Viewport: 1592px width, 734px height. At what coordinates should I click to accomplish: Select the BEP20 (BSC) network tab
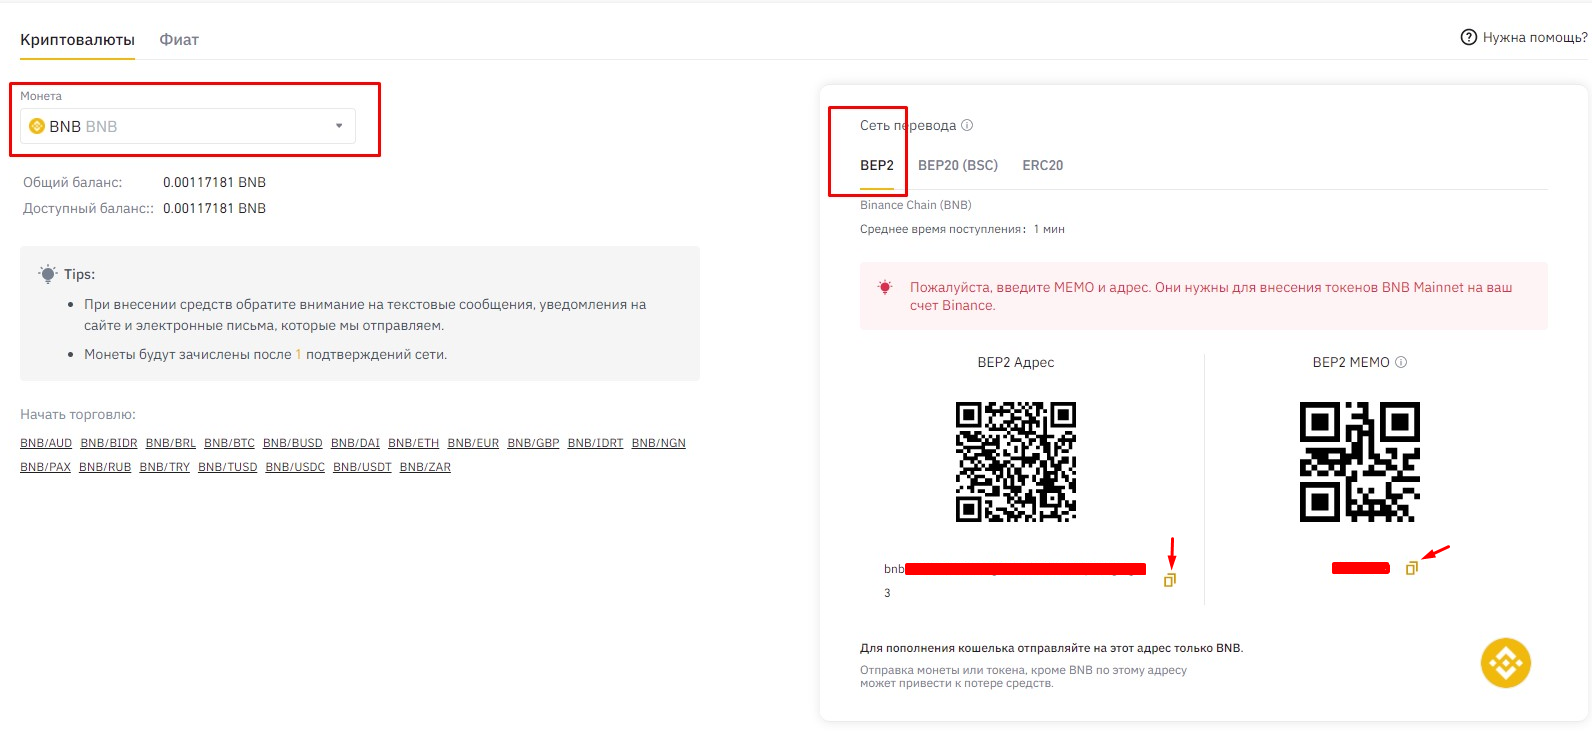[958, 165]
